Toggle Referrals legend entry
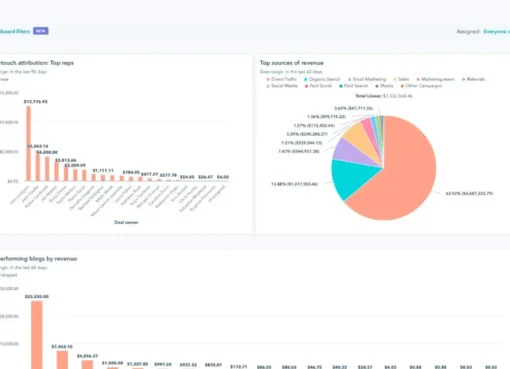Viewport: 510px width, 369px height. 473,79
